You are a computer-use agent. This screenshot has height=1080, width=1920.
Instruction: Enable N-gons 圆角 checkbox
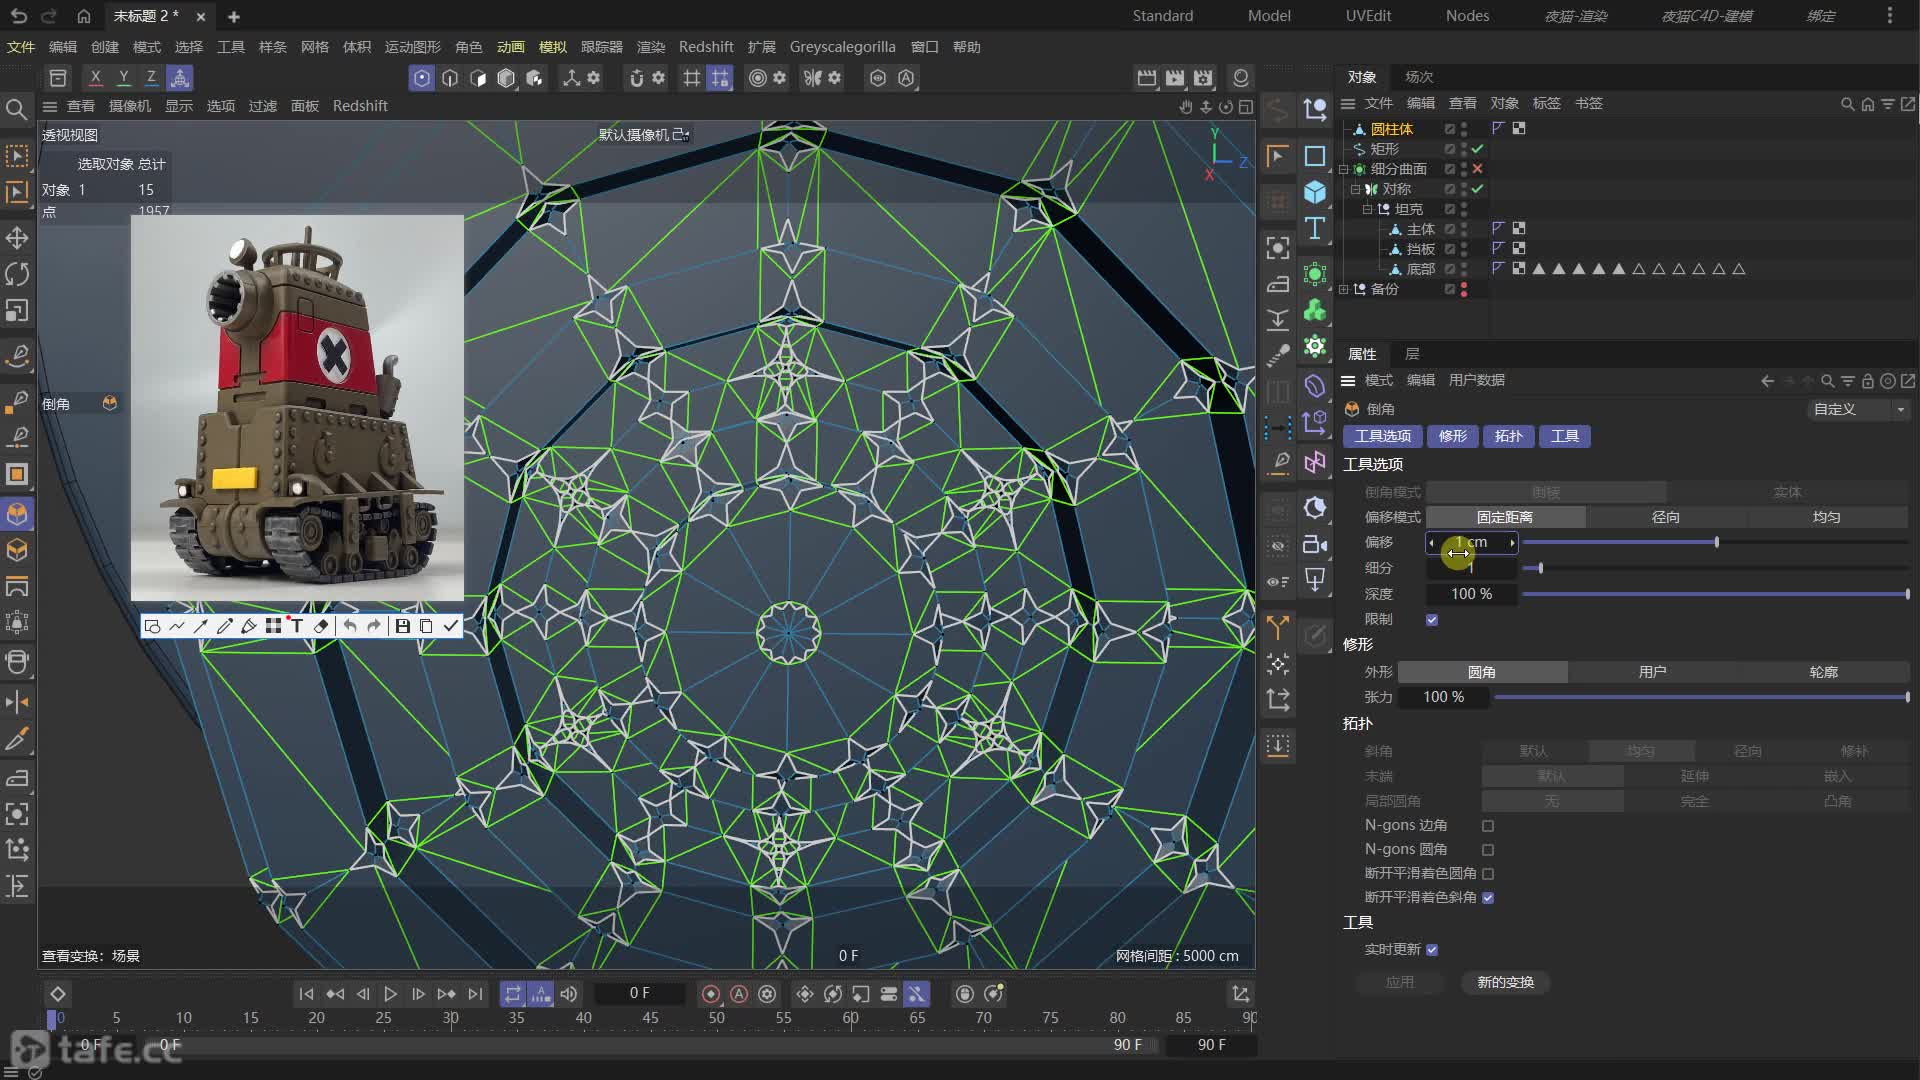[1488, 850]
